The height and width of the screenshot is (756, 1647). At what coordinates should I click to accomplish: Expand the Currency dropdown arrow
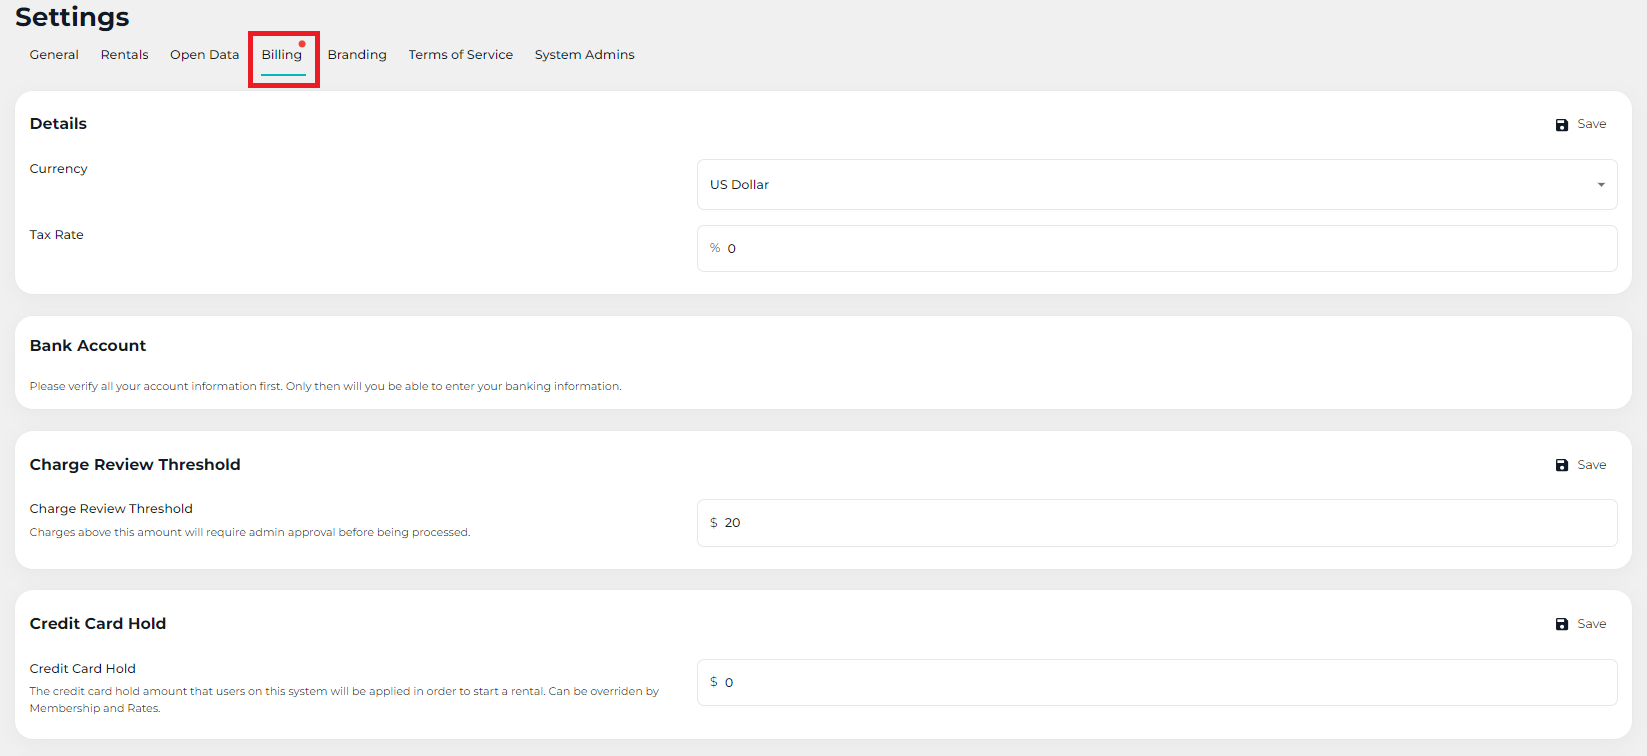pyautogui.click(x=1600, y=185)
